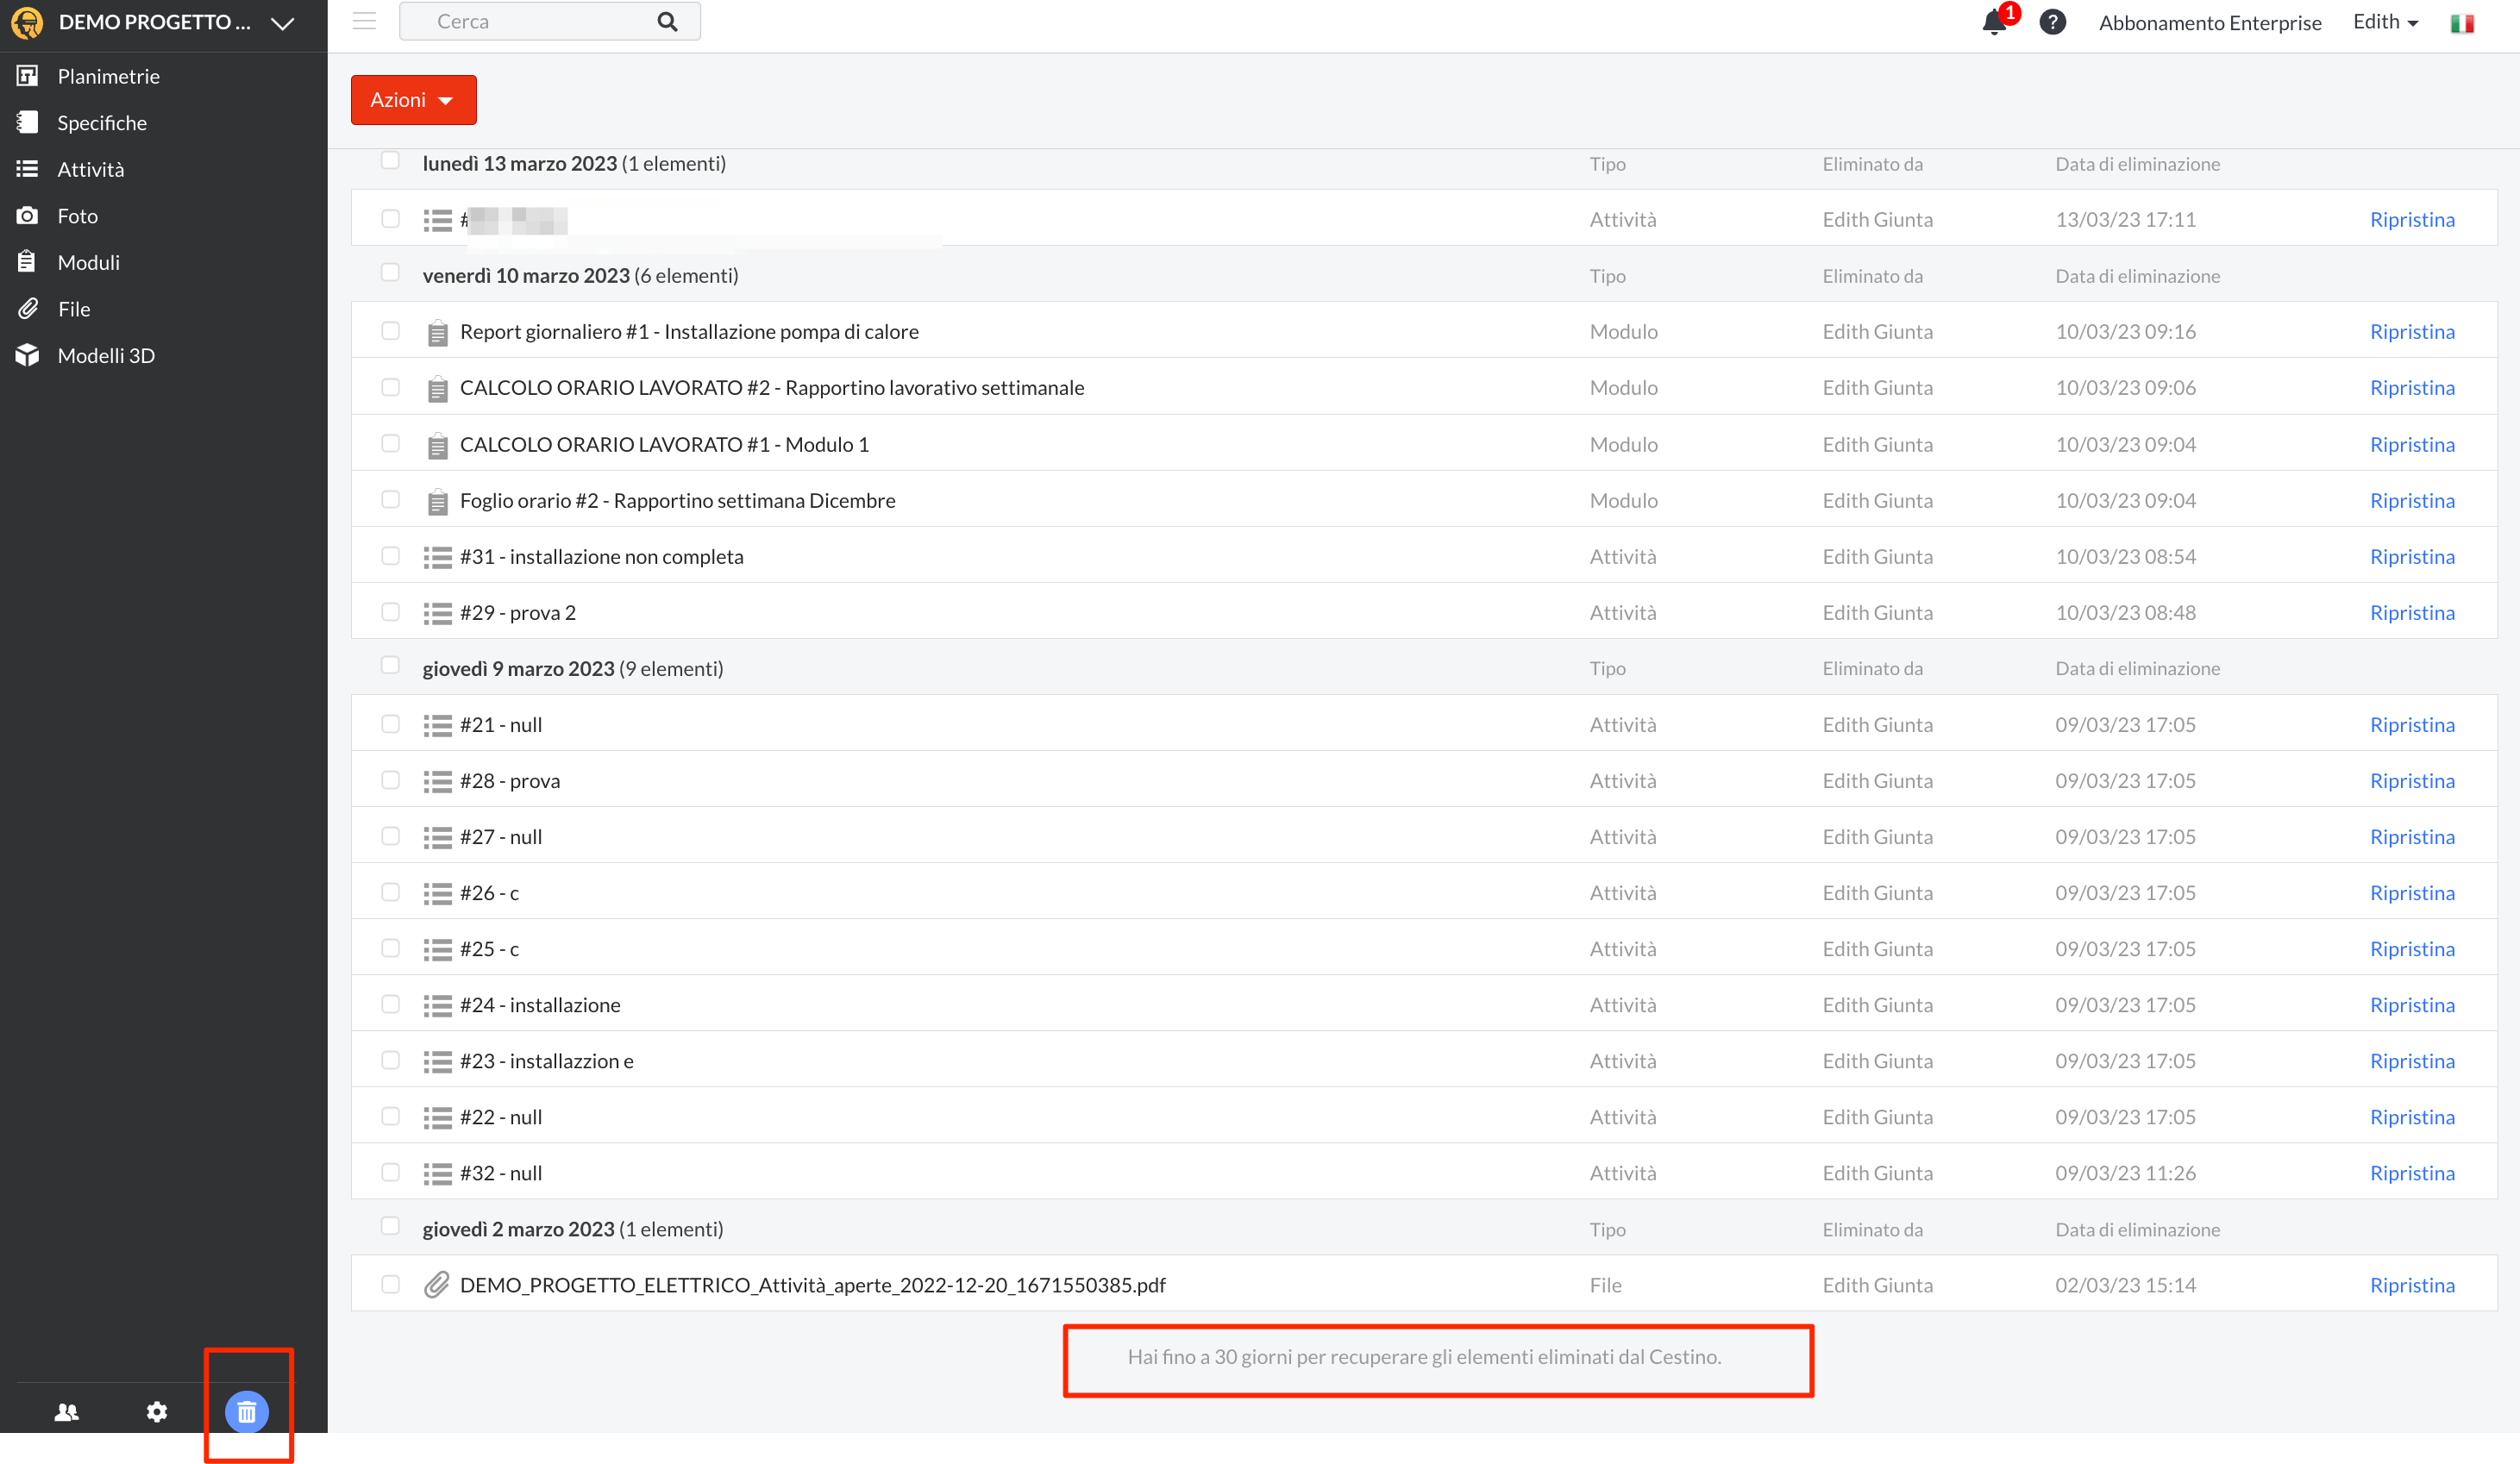Open the help question mark icon
The height and width of the screenshot is (1464, 2520).
(2052, 22)
